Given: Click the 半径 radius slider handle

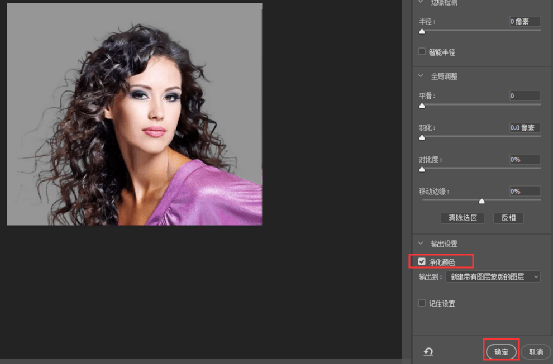Looking at the screenshot, I should 422,32.
